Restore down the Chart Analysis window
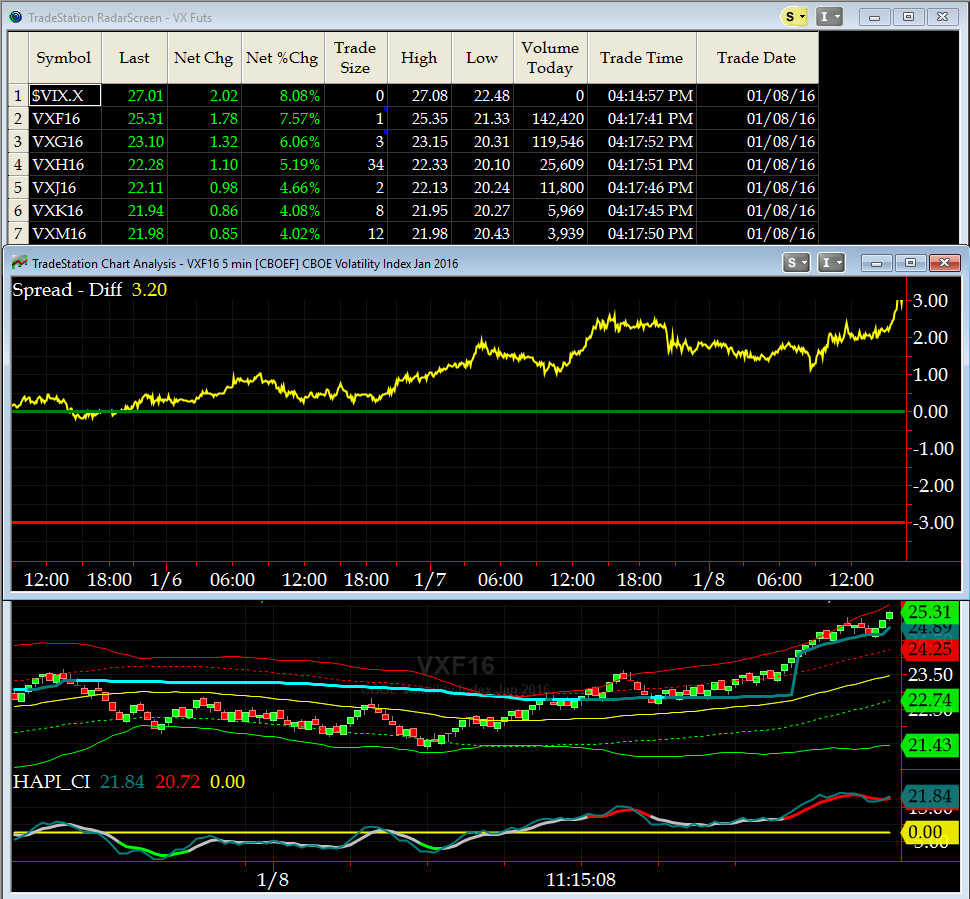 click(911, 263)
